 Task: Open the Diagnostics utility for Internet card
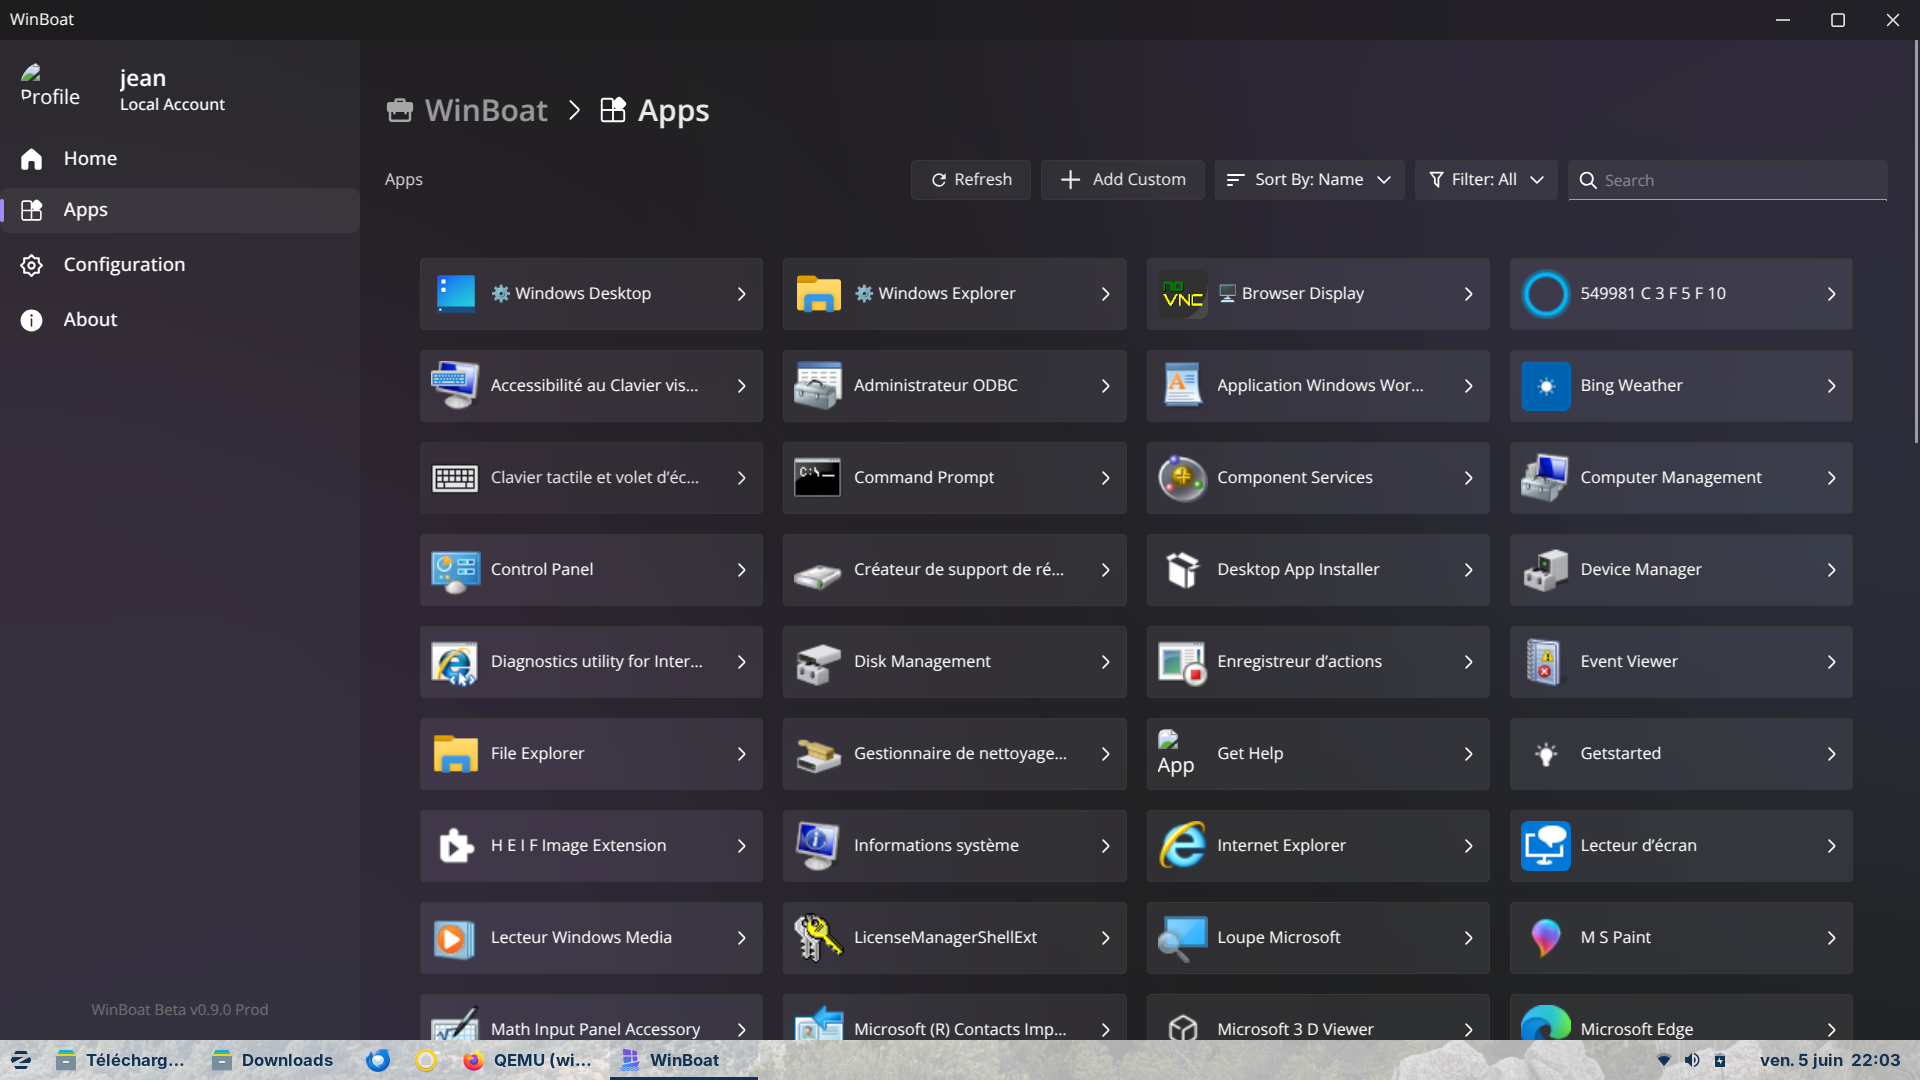tap(591, 662)
